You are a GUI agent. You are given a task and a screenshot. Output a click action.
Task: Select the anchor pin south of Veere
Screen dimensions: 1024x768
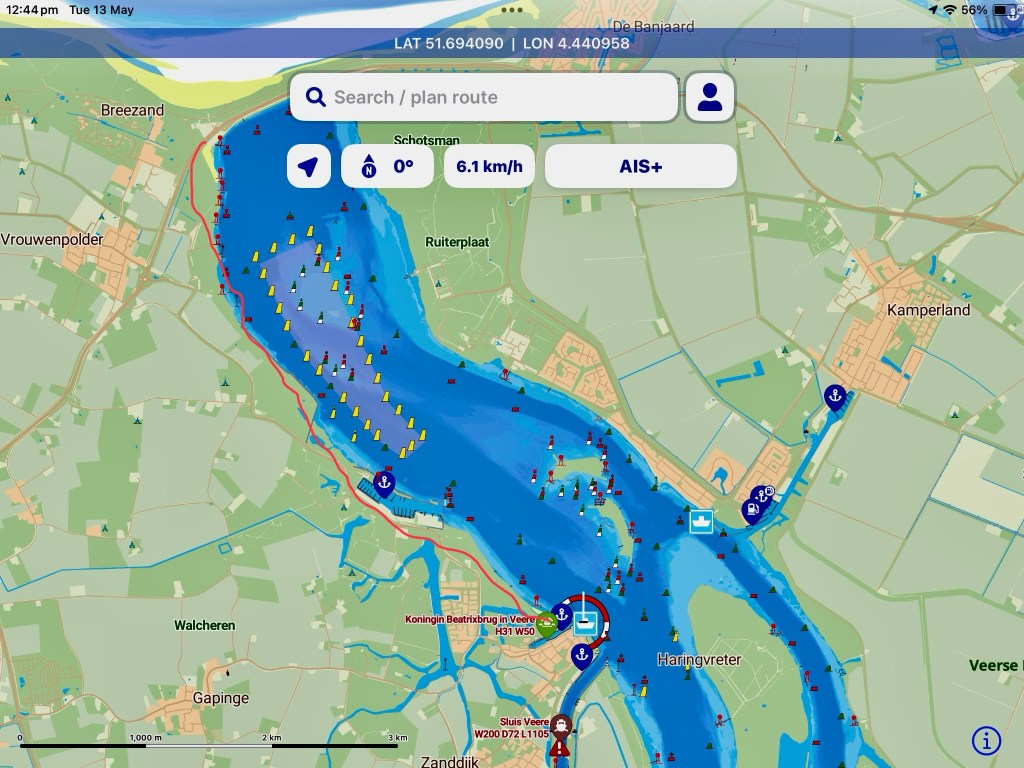point(582,655)
